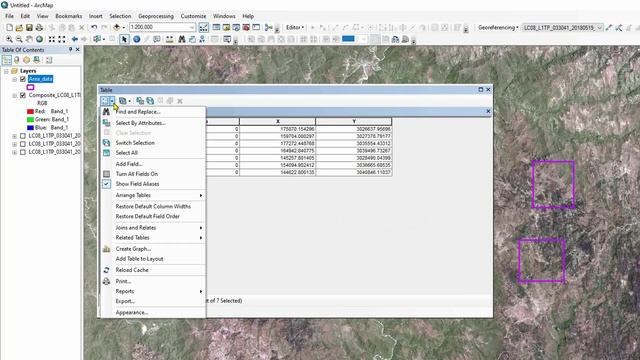Choose Export... from Table Options menu
This screenshot has width=640, height=360.
(x=153, y=301)
